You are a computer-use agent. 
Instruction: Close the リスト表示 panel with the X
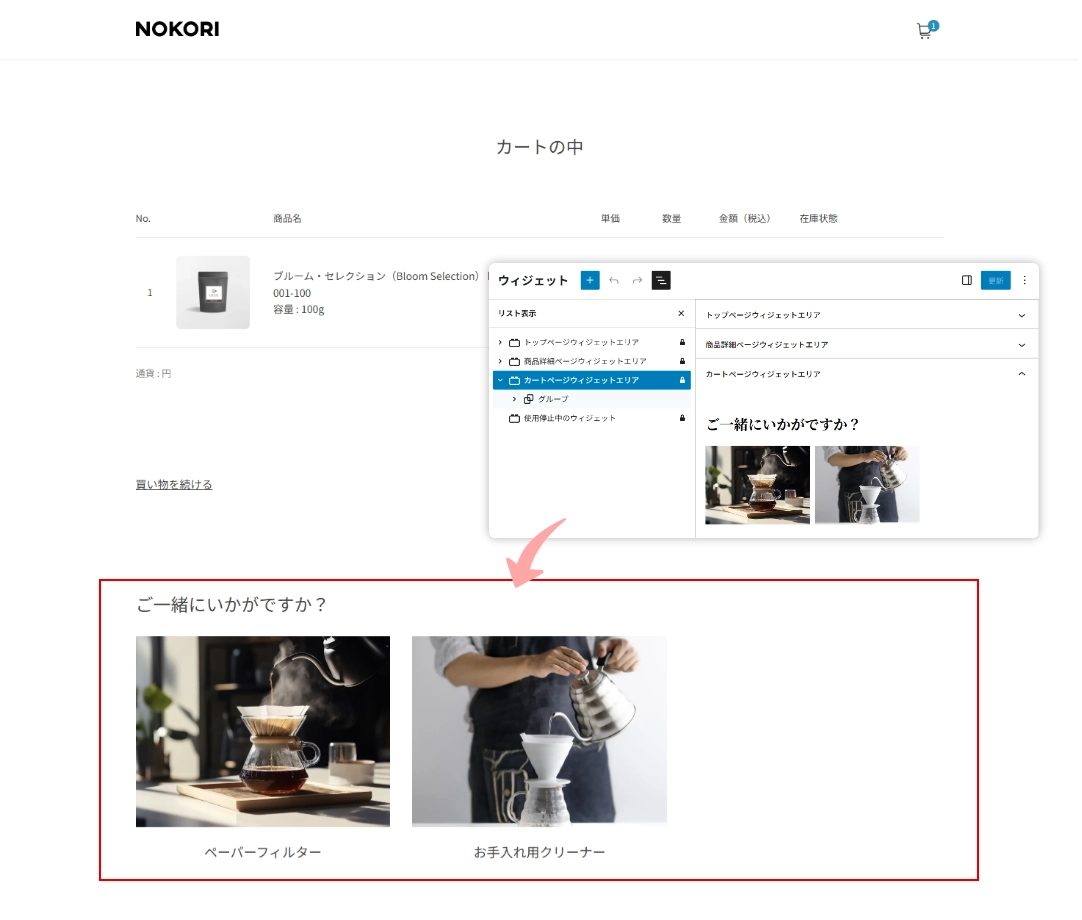click(681, 313)
